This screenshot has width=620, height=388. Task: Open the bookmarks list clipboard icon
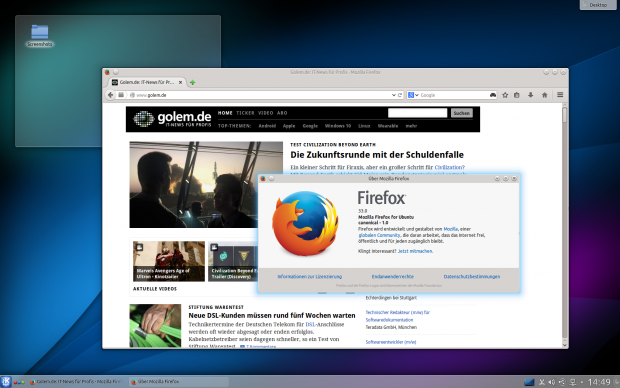tap(516, 95)
